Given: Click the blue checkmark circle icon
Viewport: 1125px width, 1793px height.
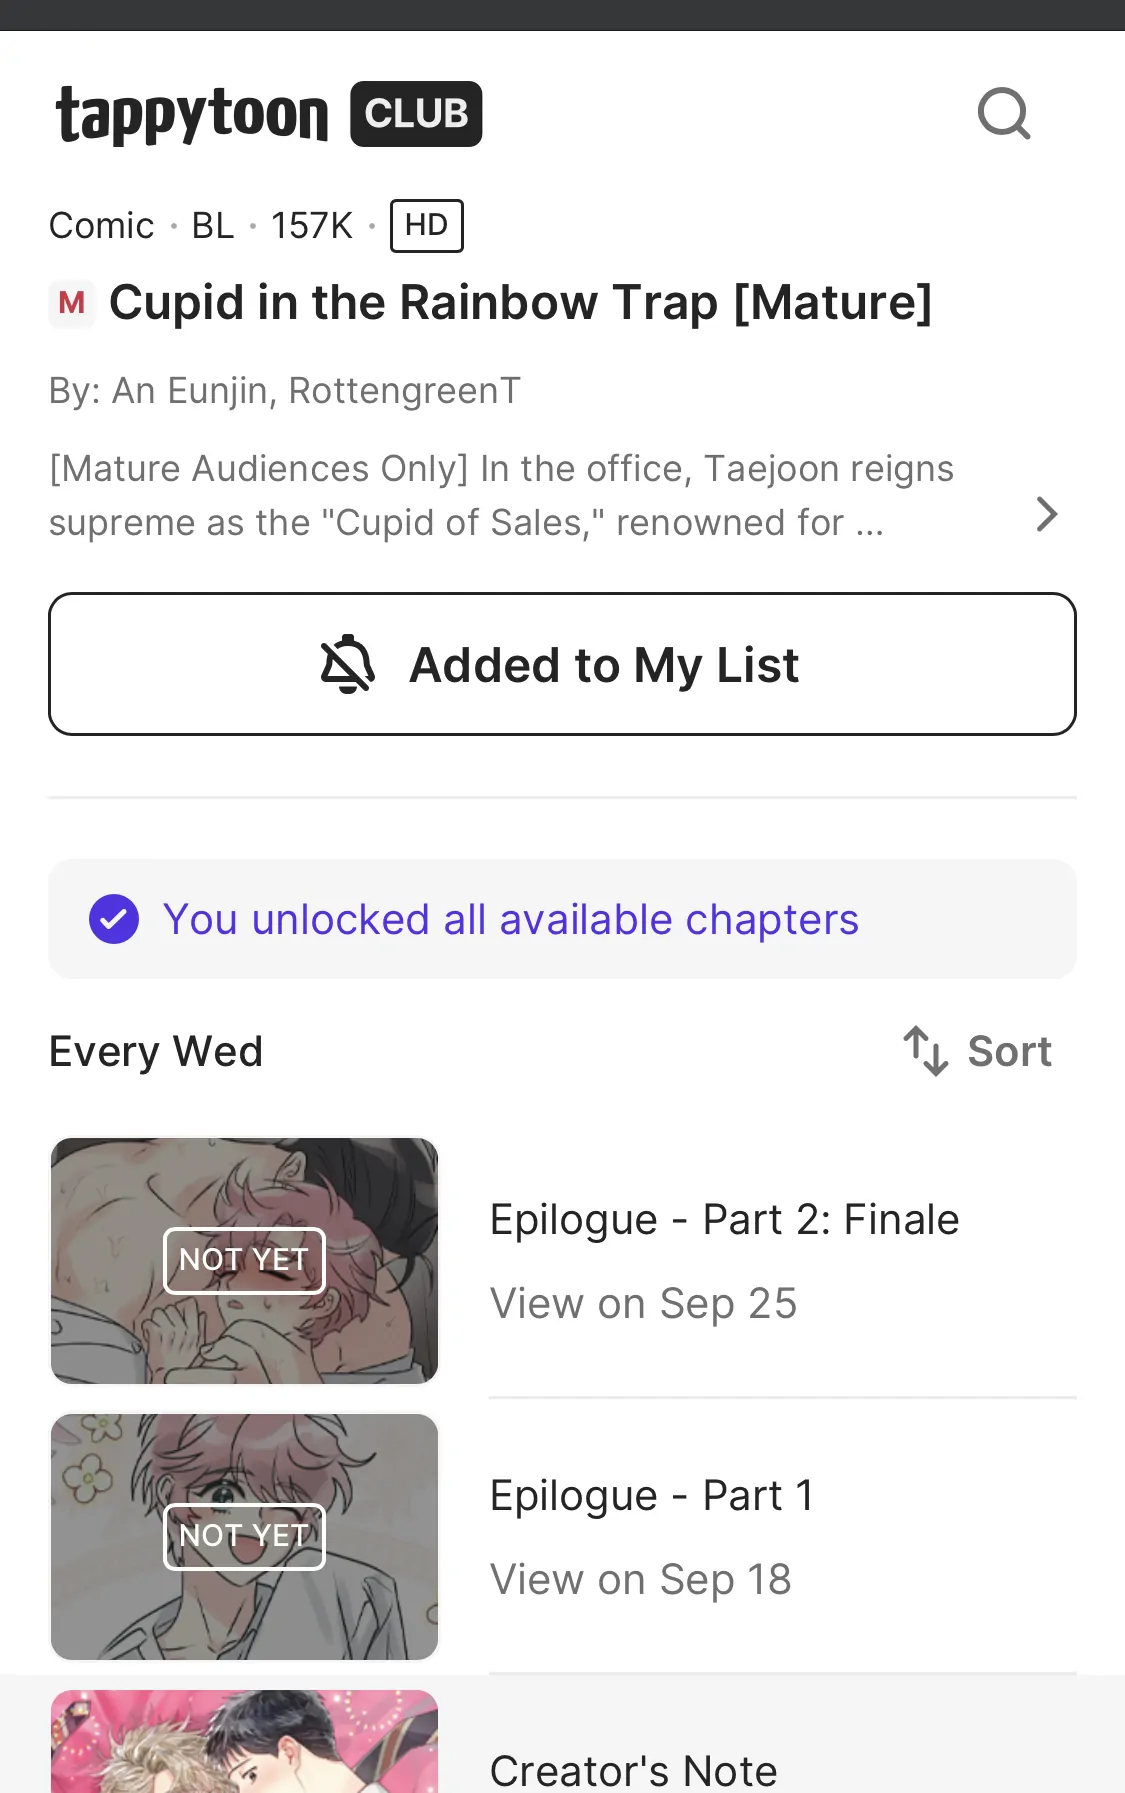Looking at the screenshot, I should [x=114, y=919].
